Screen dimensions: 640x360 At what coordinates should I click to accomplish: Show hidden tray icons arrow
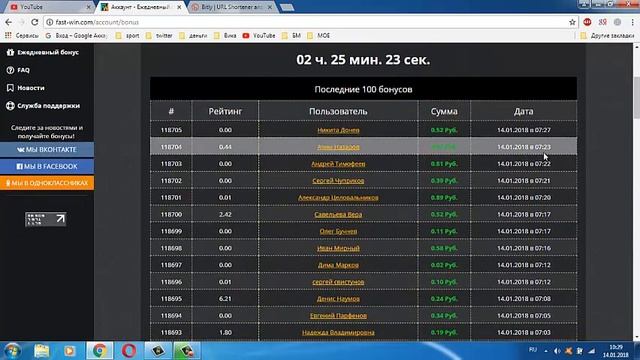pyautogui.click(x=546, y=351)
